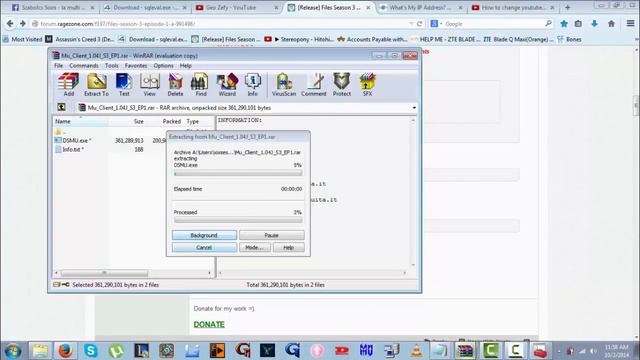This screenshot has height=360, width=640.
Task: Click Help button in extraction dialog
Action: [289, 248]
